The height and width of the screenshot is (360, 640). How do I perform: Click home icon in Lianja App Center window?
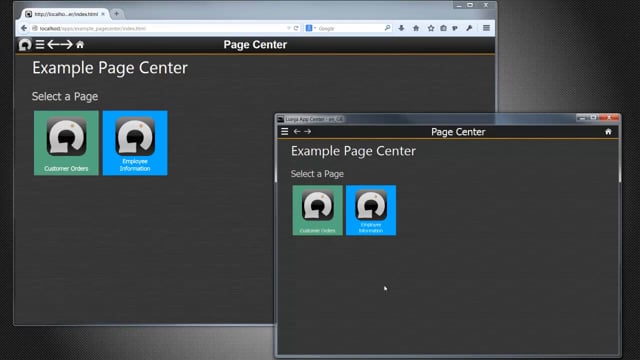tap(608, 131)
